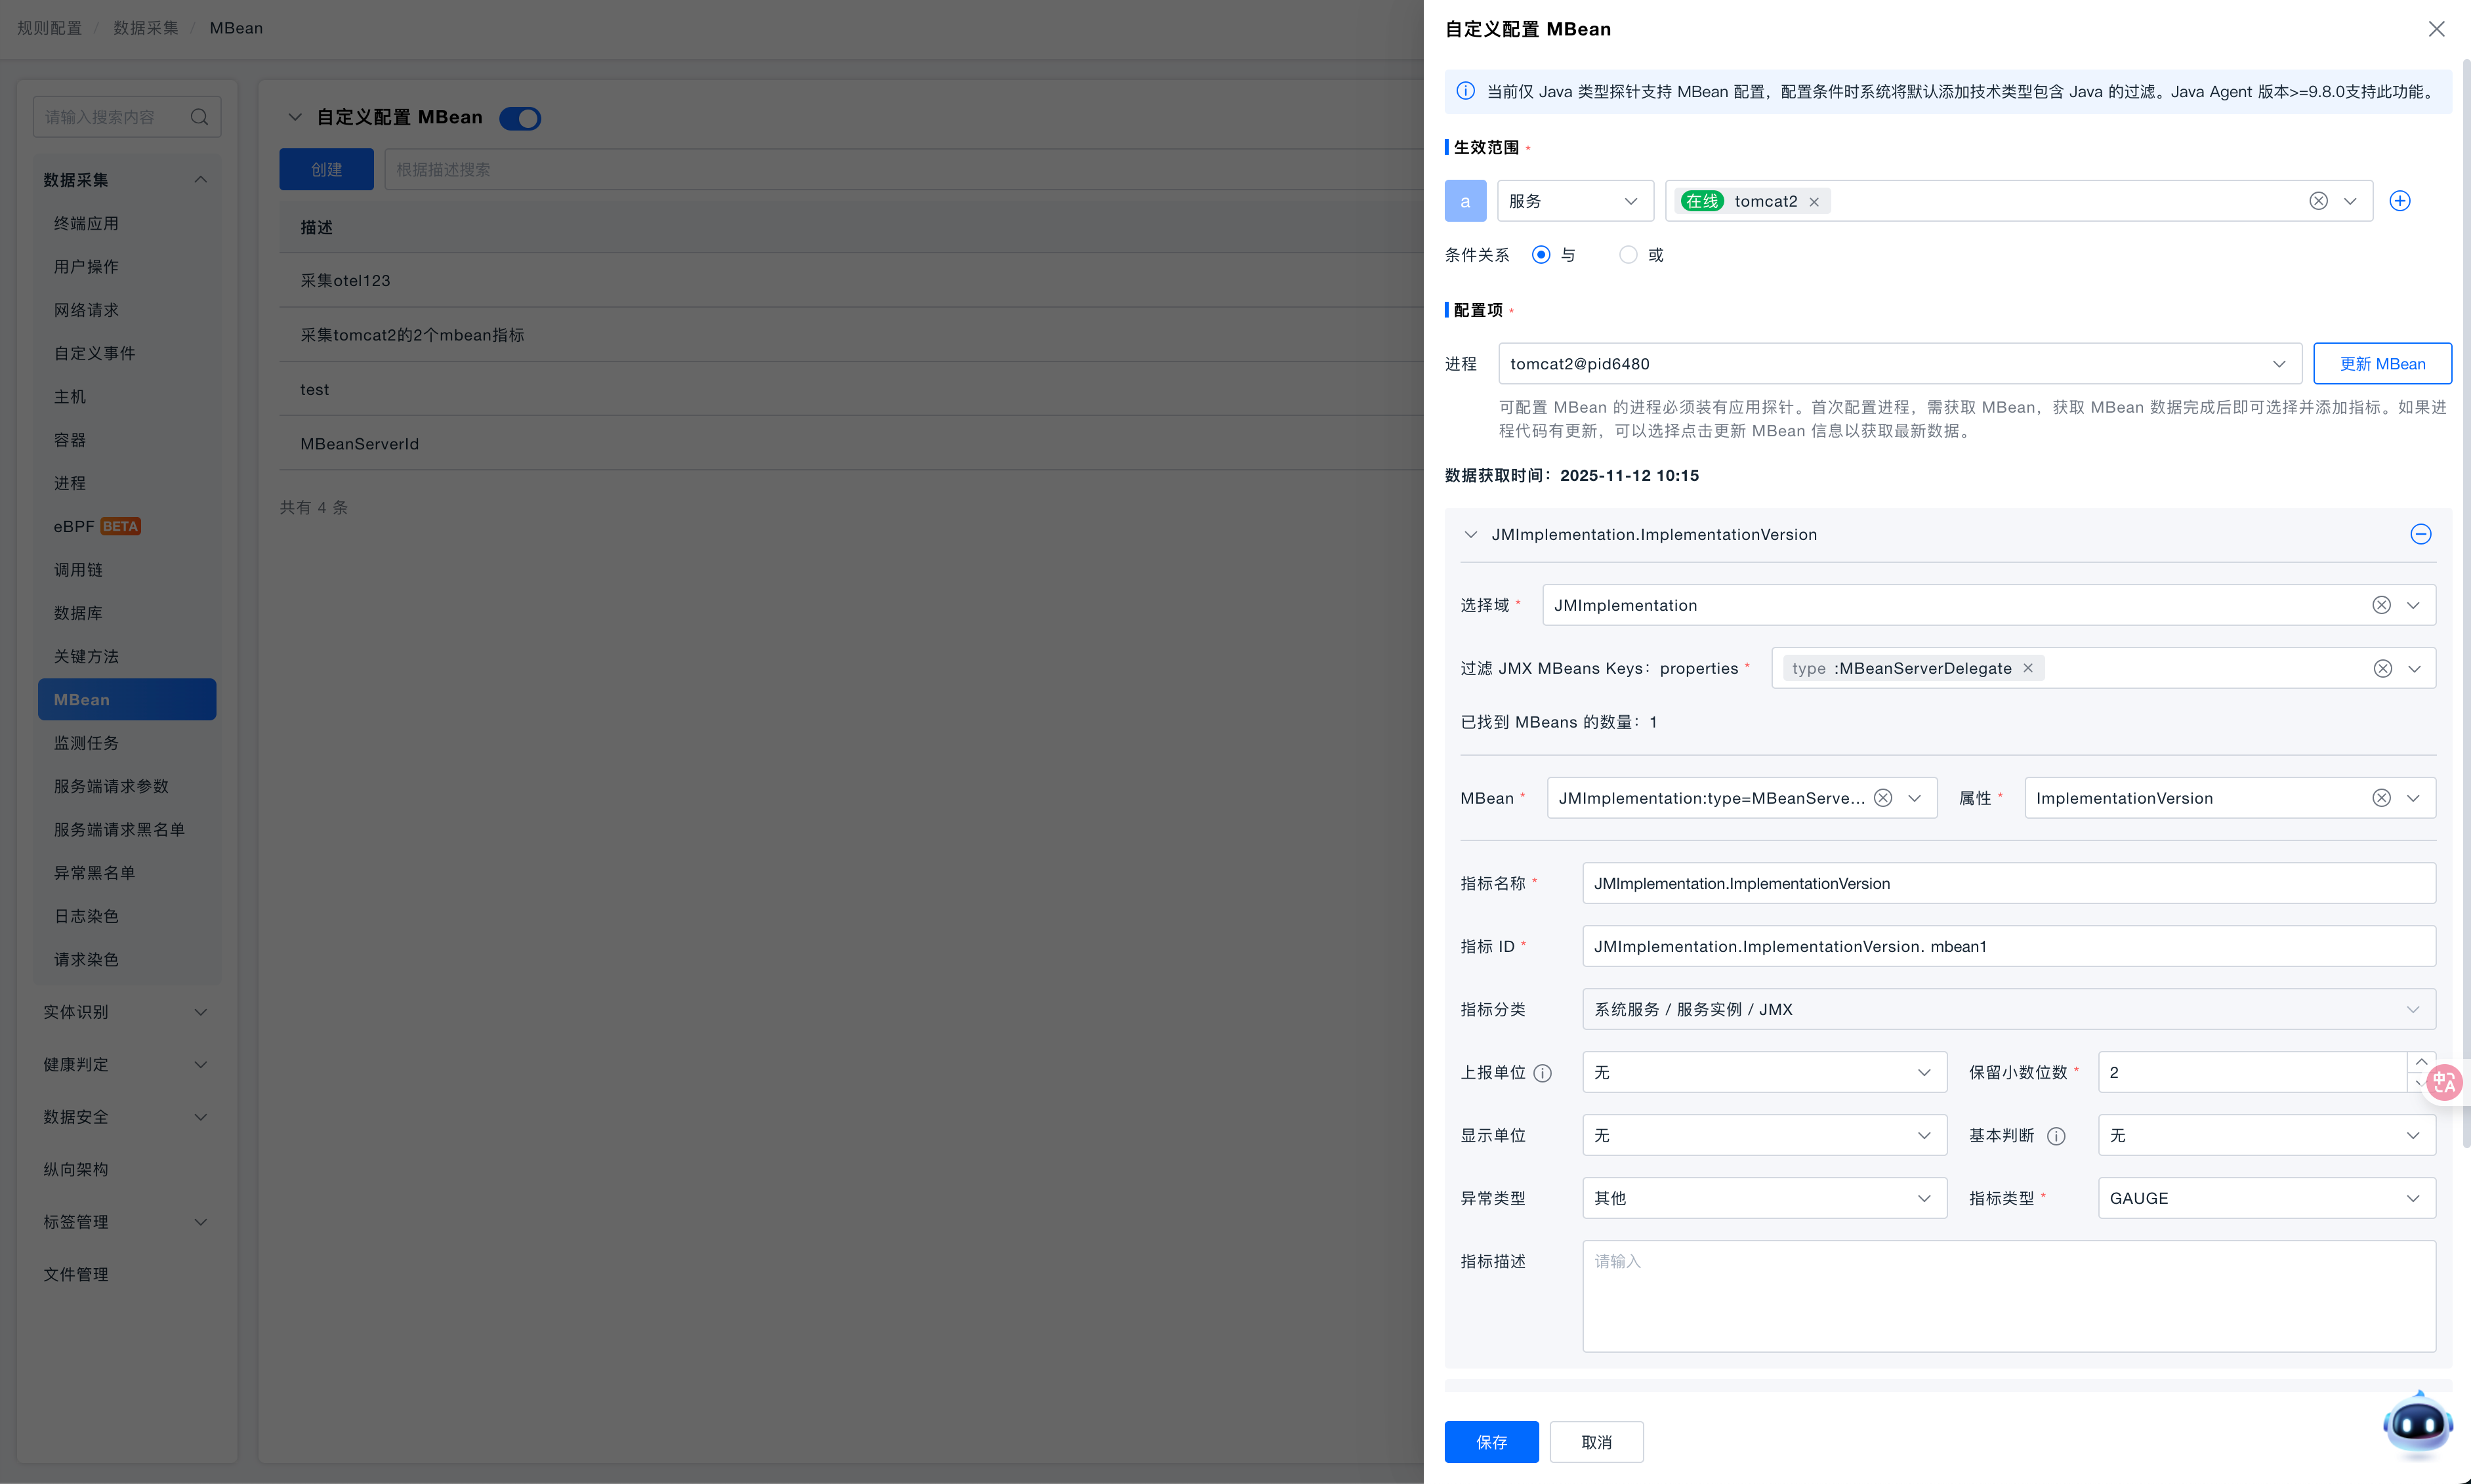Select the 与 condition radio button

coord(1541,255)
